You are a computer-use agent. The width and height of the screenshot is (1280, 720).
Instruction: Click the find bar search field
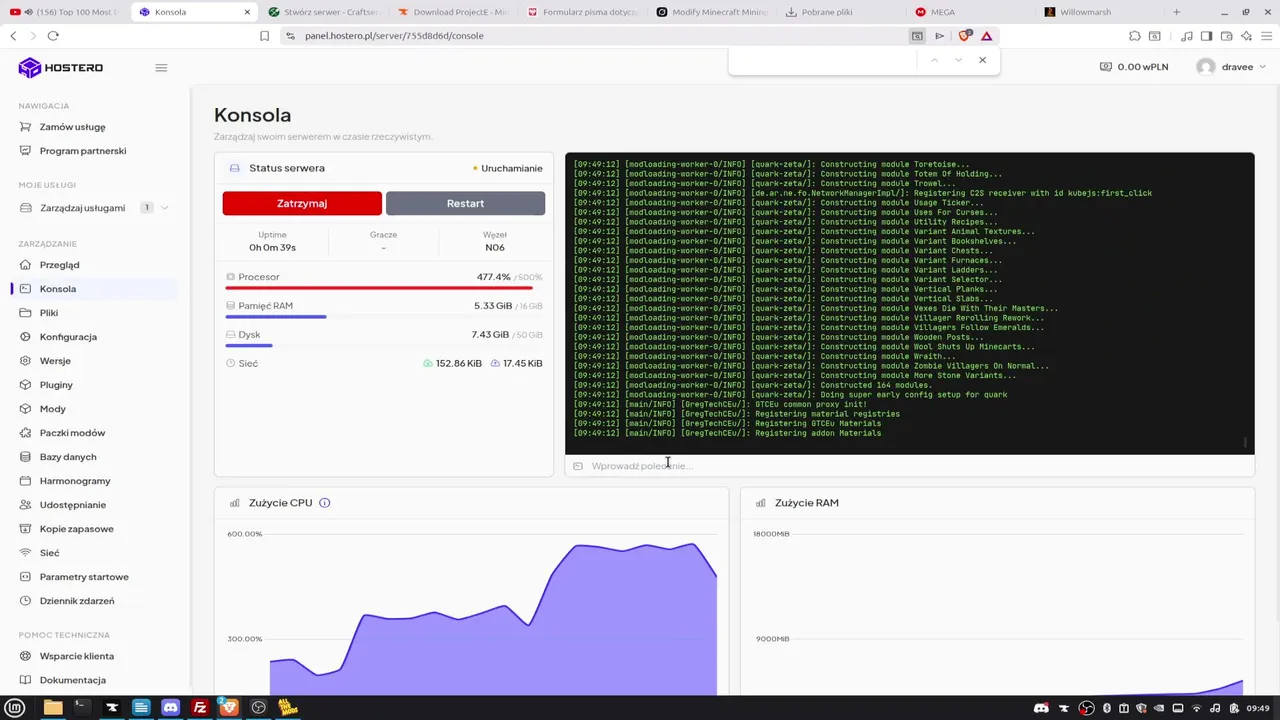(825, 60)
